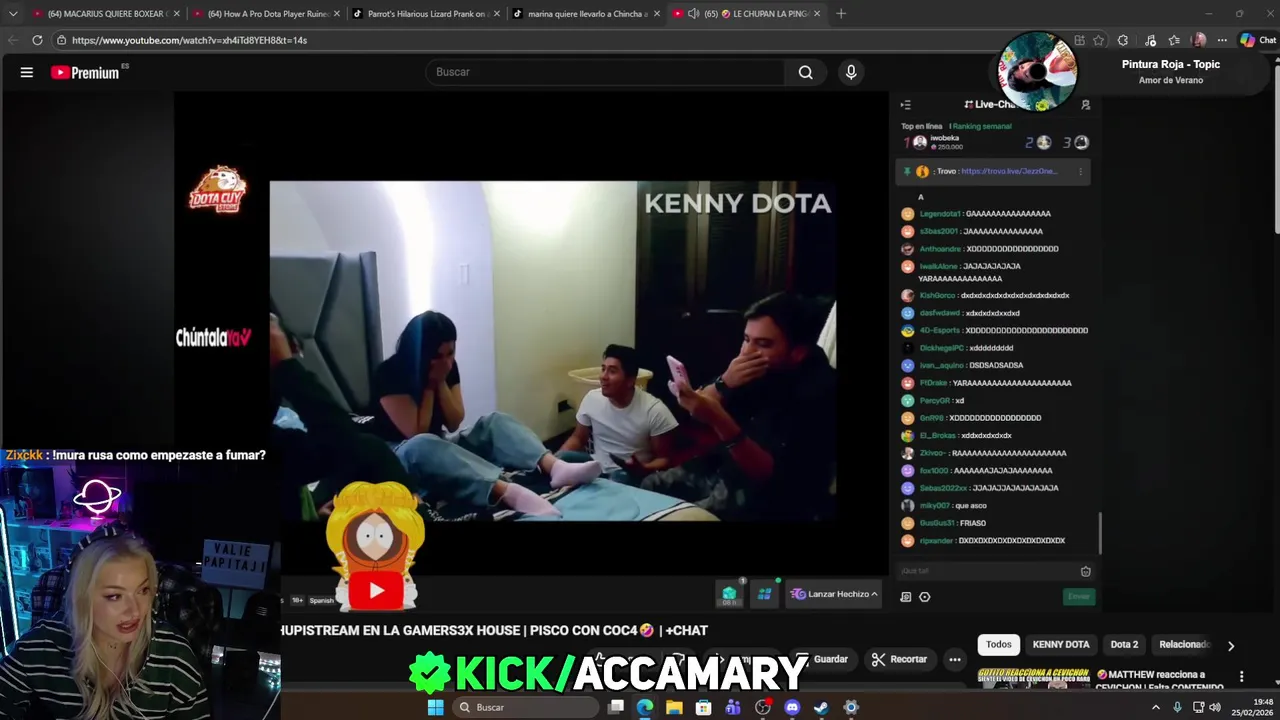Show more filter chips with right arrow
Viewport: 1280px width, 720px height.
(1230, 645)
